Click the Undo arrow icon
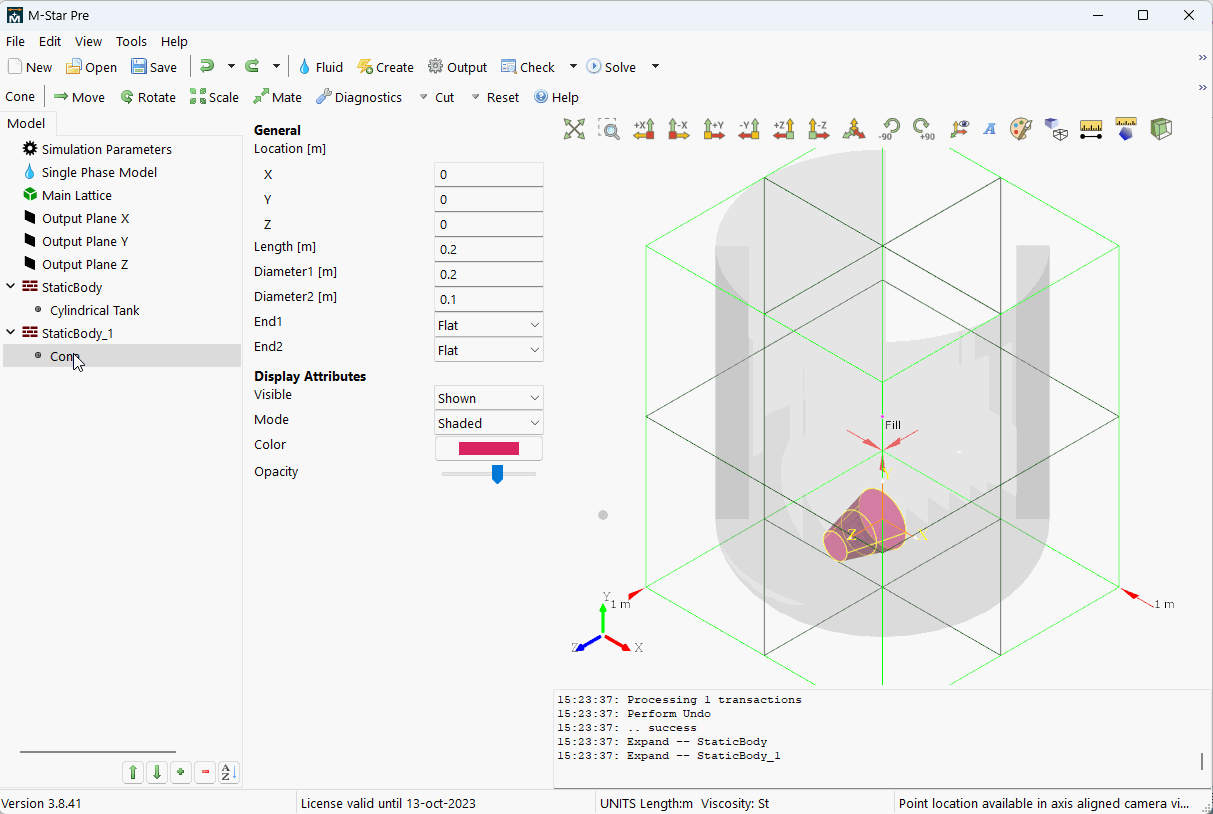 (x=207, y=66)
